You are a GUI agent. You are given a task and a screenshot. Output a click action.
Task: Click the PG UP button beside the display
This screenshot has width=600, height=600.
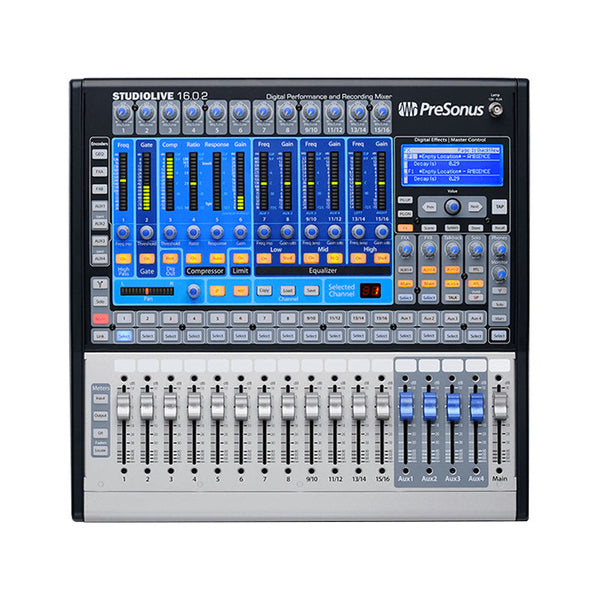[405, 200]
